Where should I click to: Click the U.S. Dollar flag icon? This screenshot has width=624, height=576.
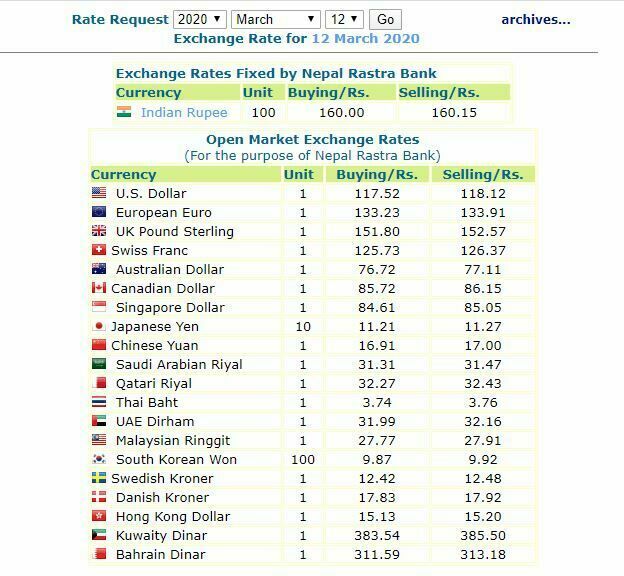[99, 193]
